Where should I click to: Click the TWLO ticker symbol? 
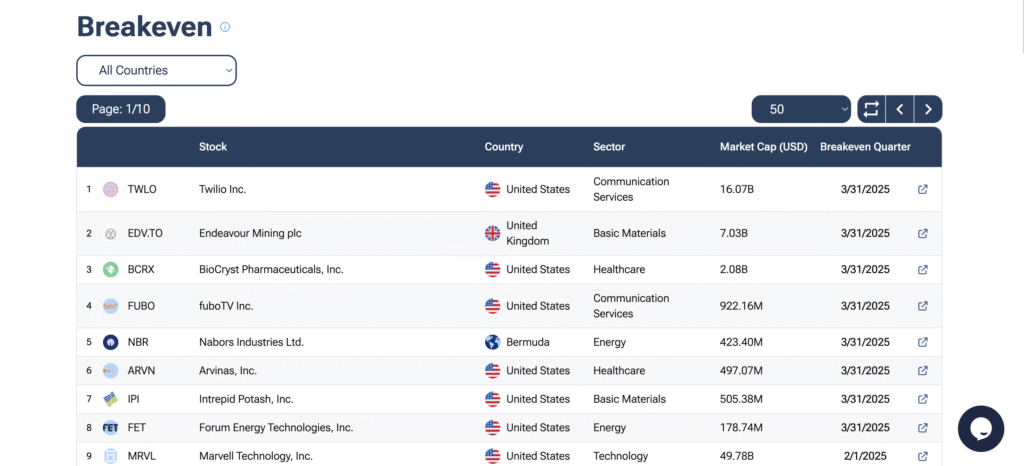(x=142, y=189)
